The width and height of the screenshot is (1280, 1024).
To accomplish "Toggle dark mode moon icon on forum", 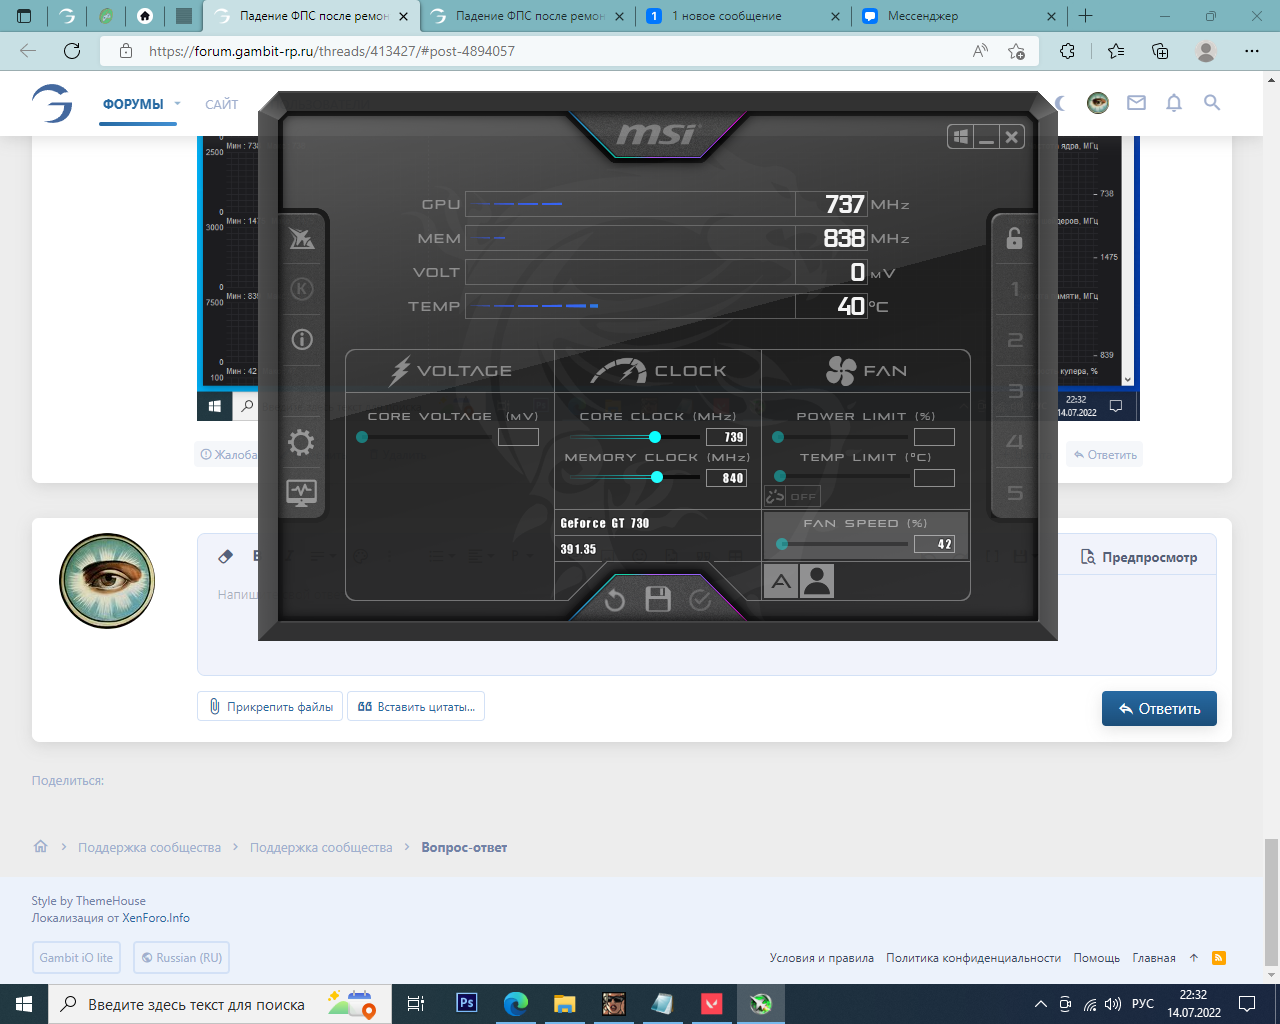I will [x=1062, y=102].
